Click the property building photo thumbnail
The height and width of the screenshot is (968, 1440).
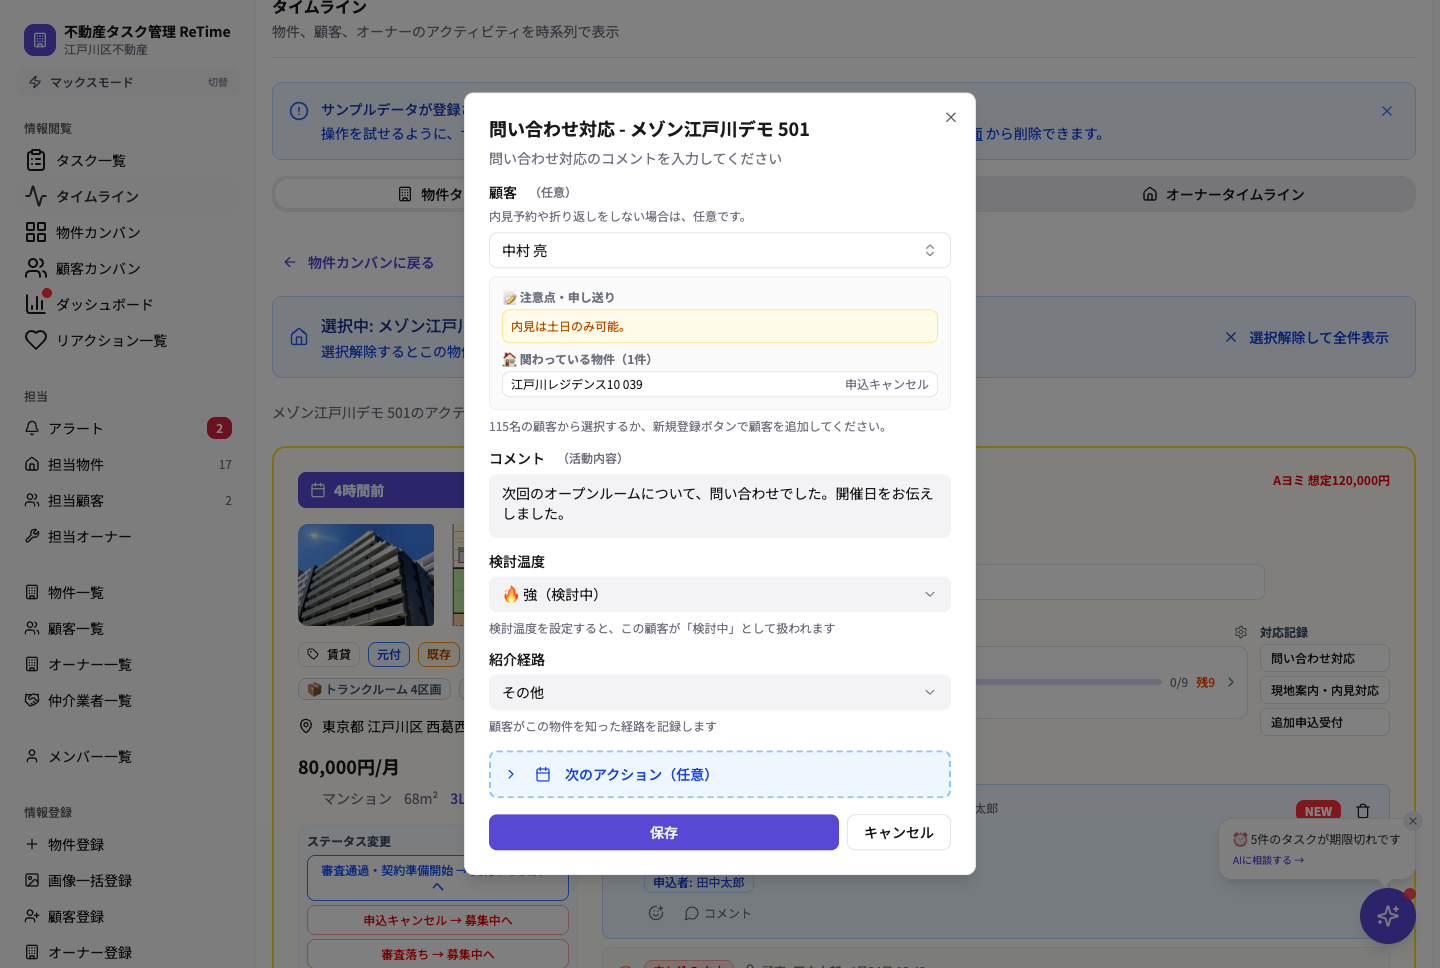(x=366, y=575)
